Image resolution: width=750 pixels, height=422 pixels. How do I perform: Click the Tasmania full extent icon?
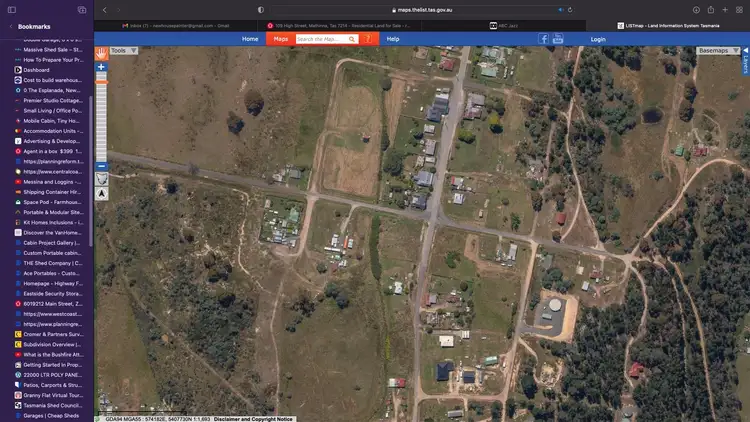tap(101, 179)
